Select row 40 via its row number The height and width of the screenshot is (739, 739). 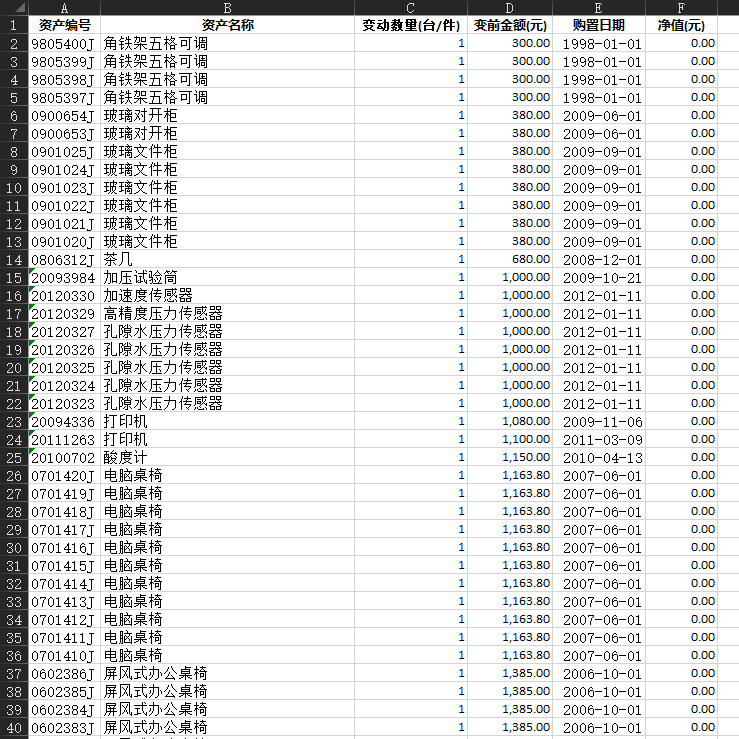(x=14, y=727)
